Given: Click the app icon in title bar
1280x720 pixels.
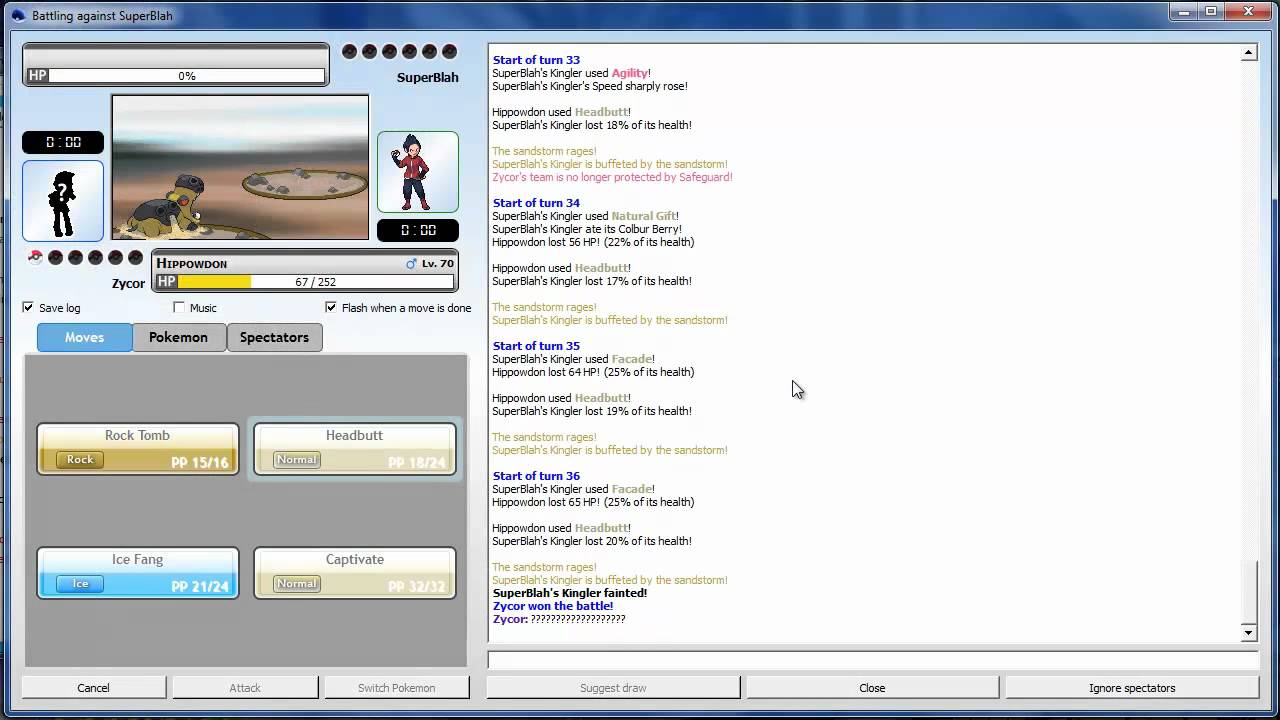Looking at the screenshot, I should tap(18, 15).
